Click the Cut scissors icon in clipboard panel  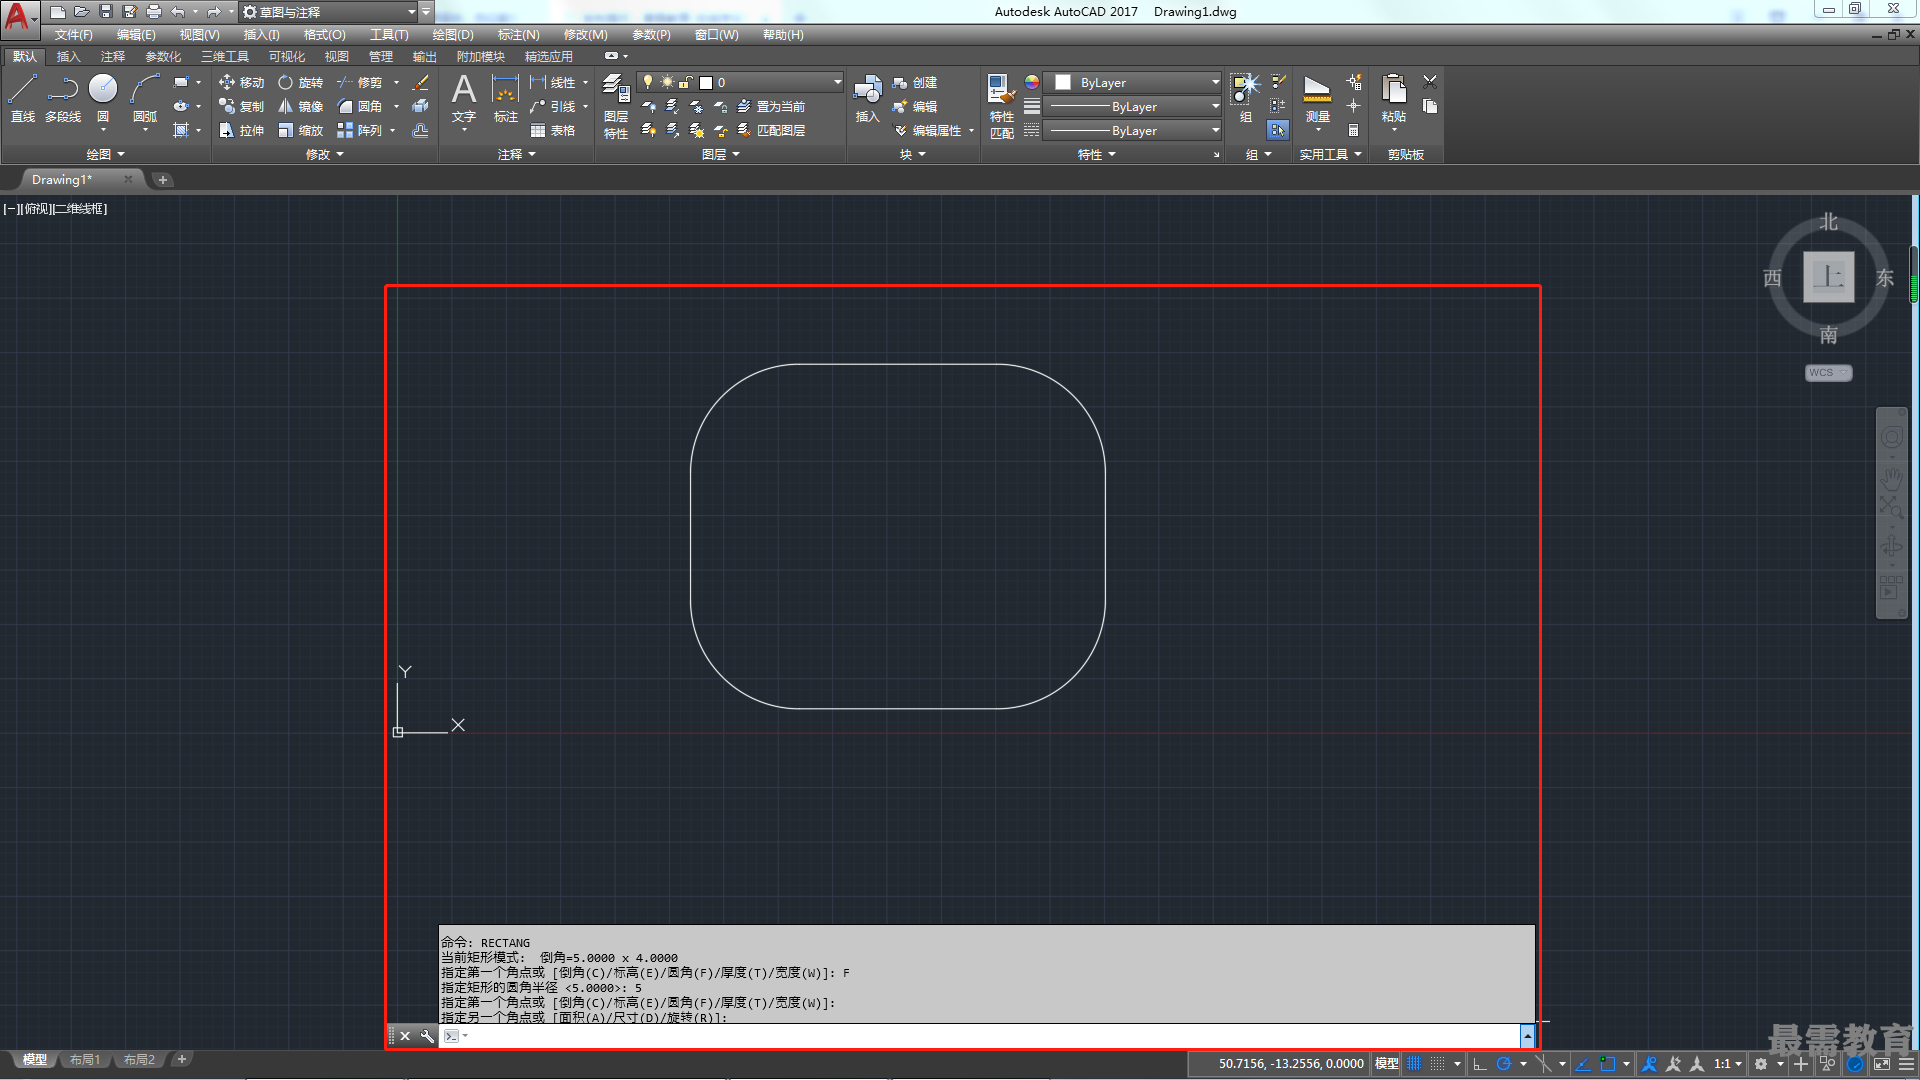pyautogui.click(x=1430, y=82)
